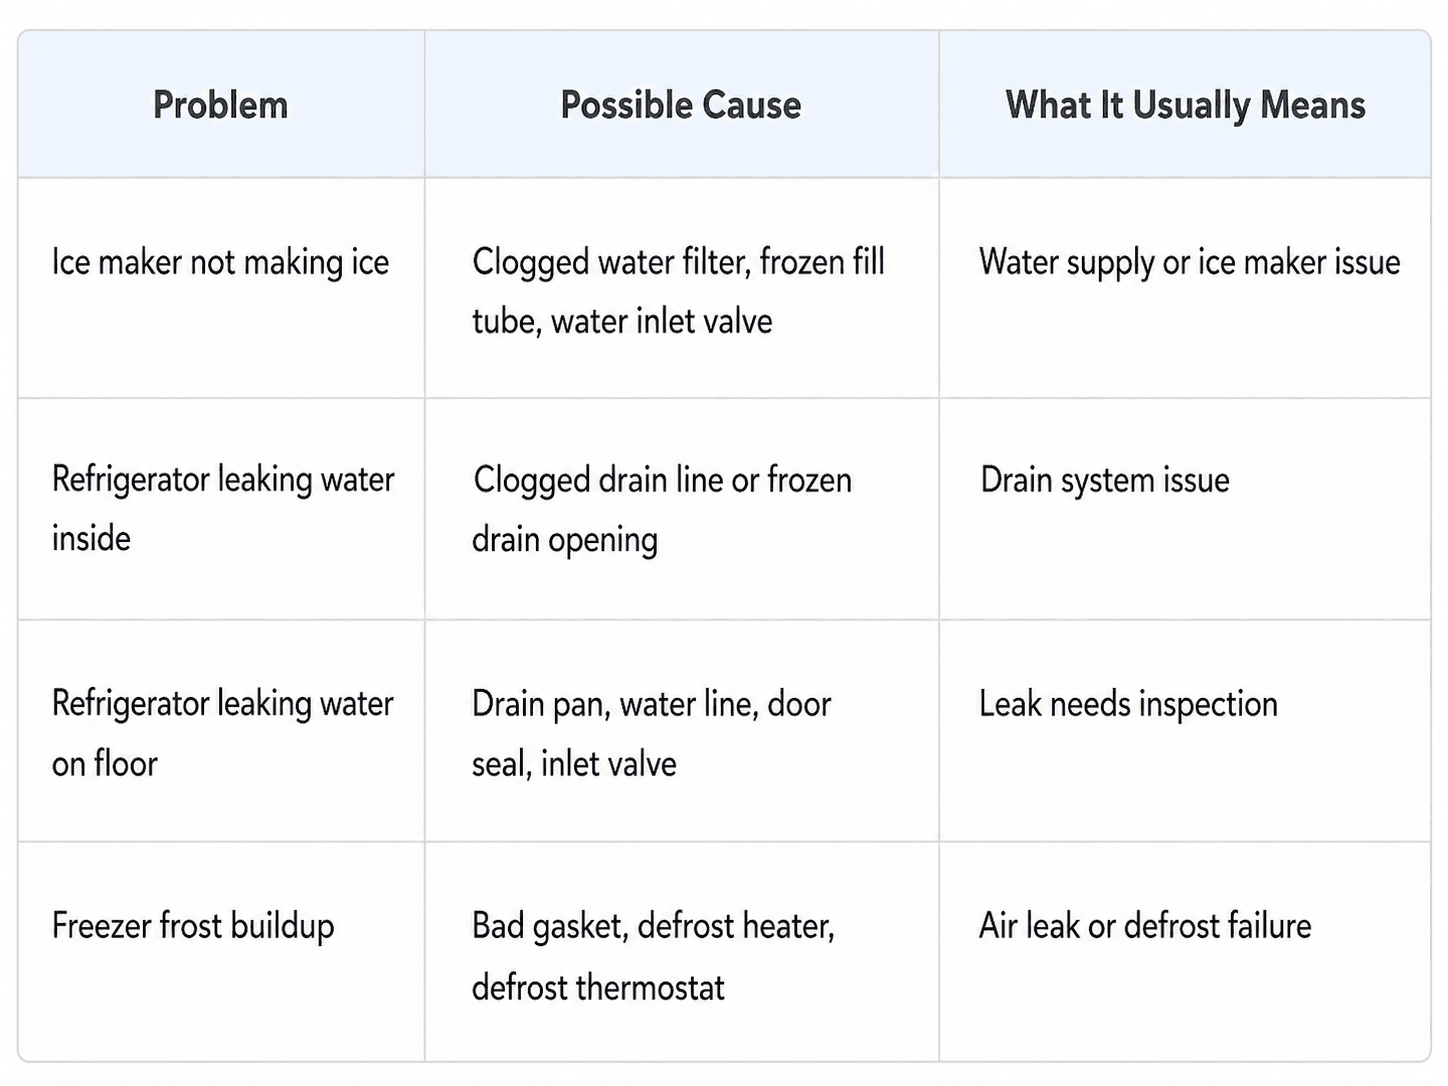This screenshot has height=1086, width=1448.
Task: Select Clogged drain line or frozen text
Action: pyautogui.click(x=662, y=480)
